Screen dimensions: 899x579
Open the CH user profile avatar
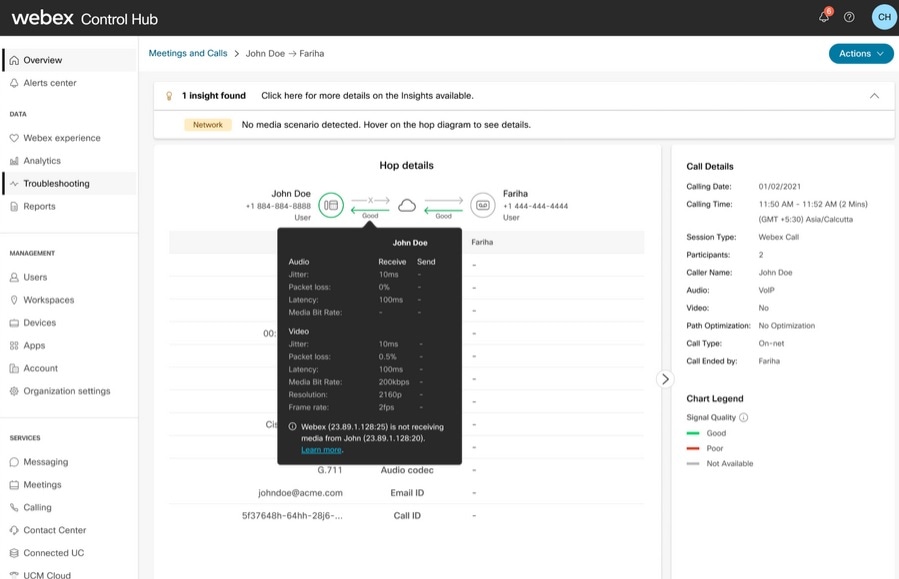pos(884,17)
